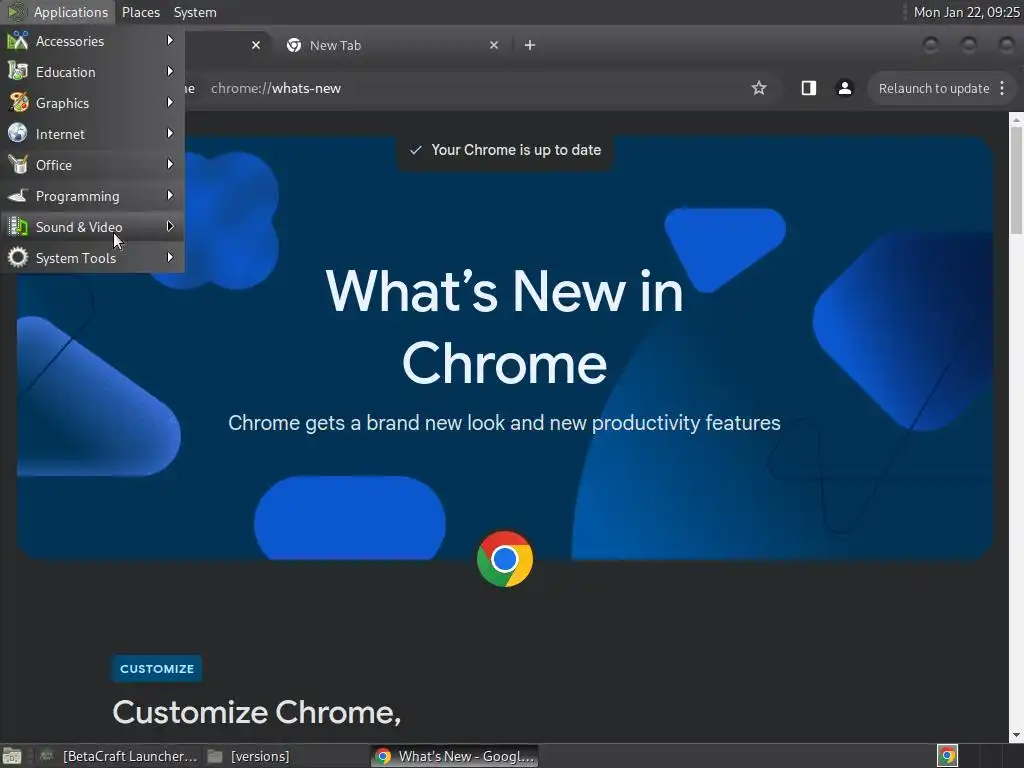Open the Graphics submenu
This screenshot has width=1024, height=768.
coord(92,103)
